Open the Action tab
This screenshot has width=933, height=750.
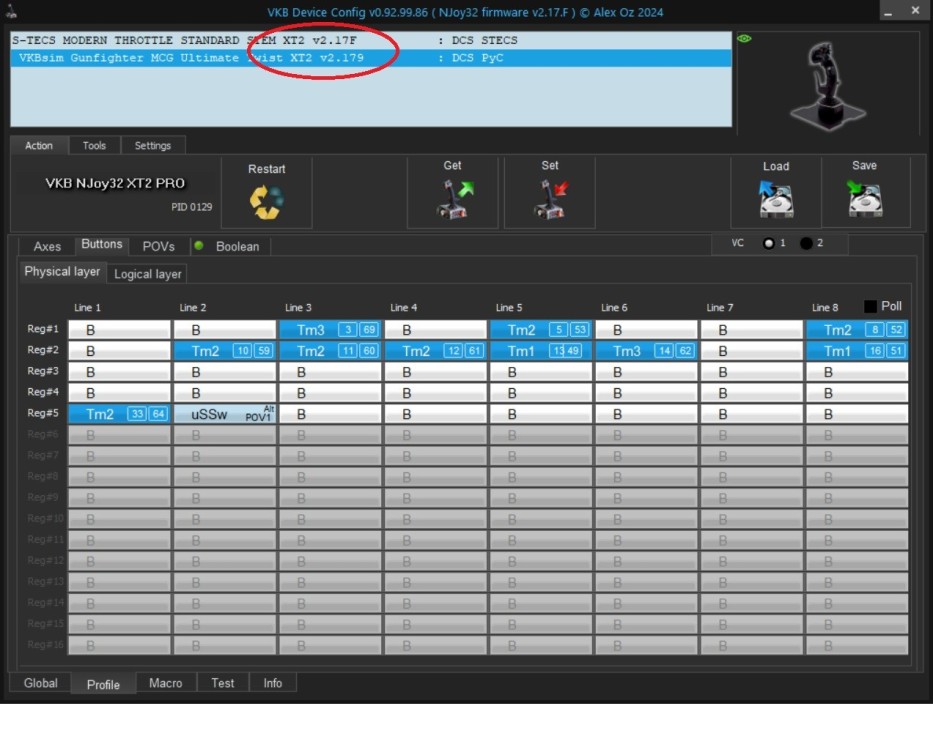pyautogui.click(x=39, y=145)
